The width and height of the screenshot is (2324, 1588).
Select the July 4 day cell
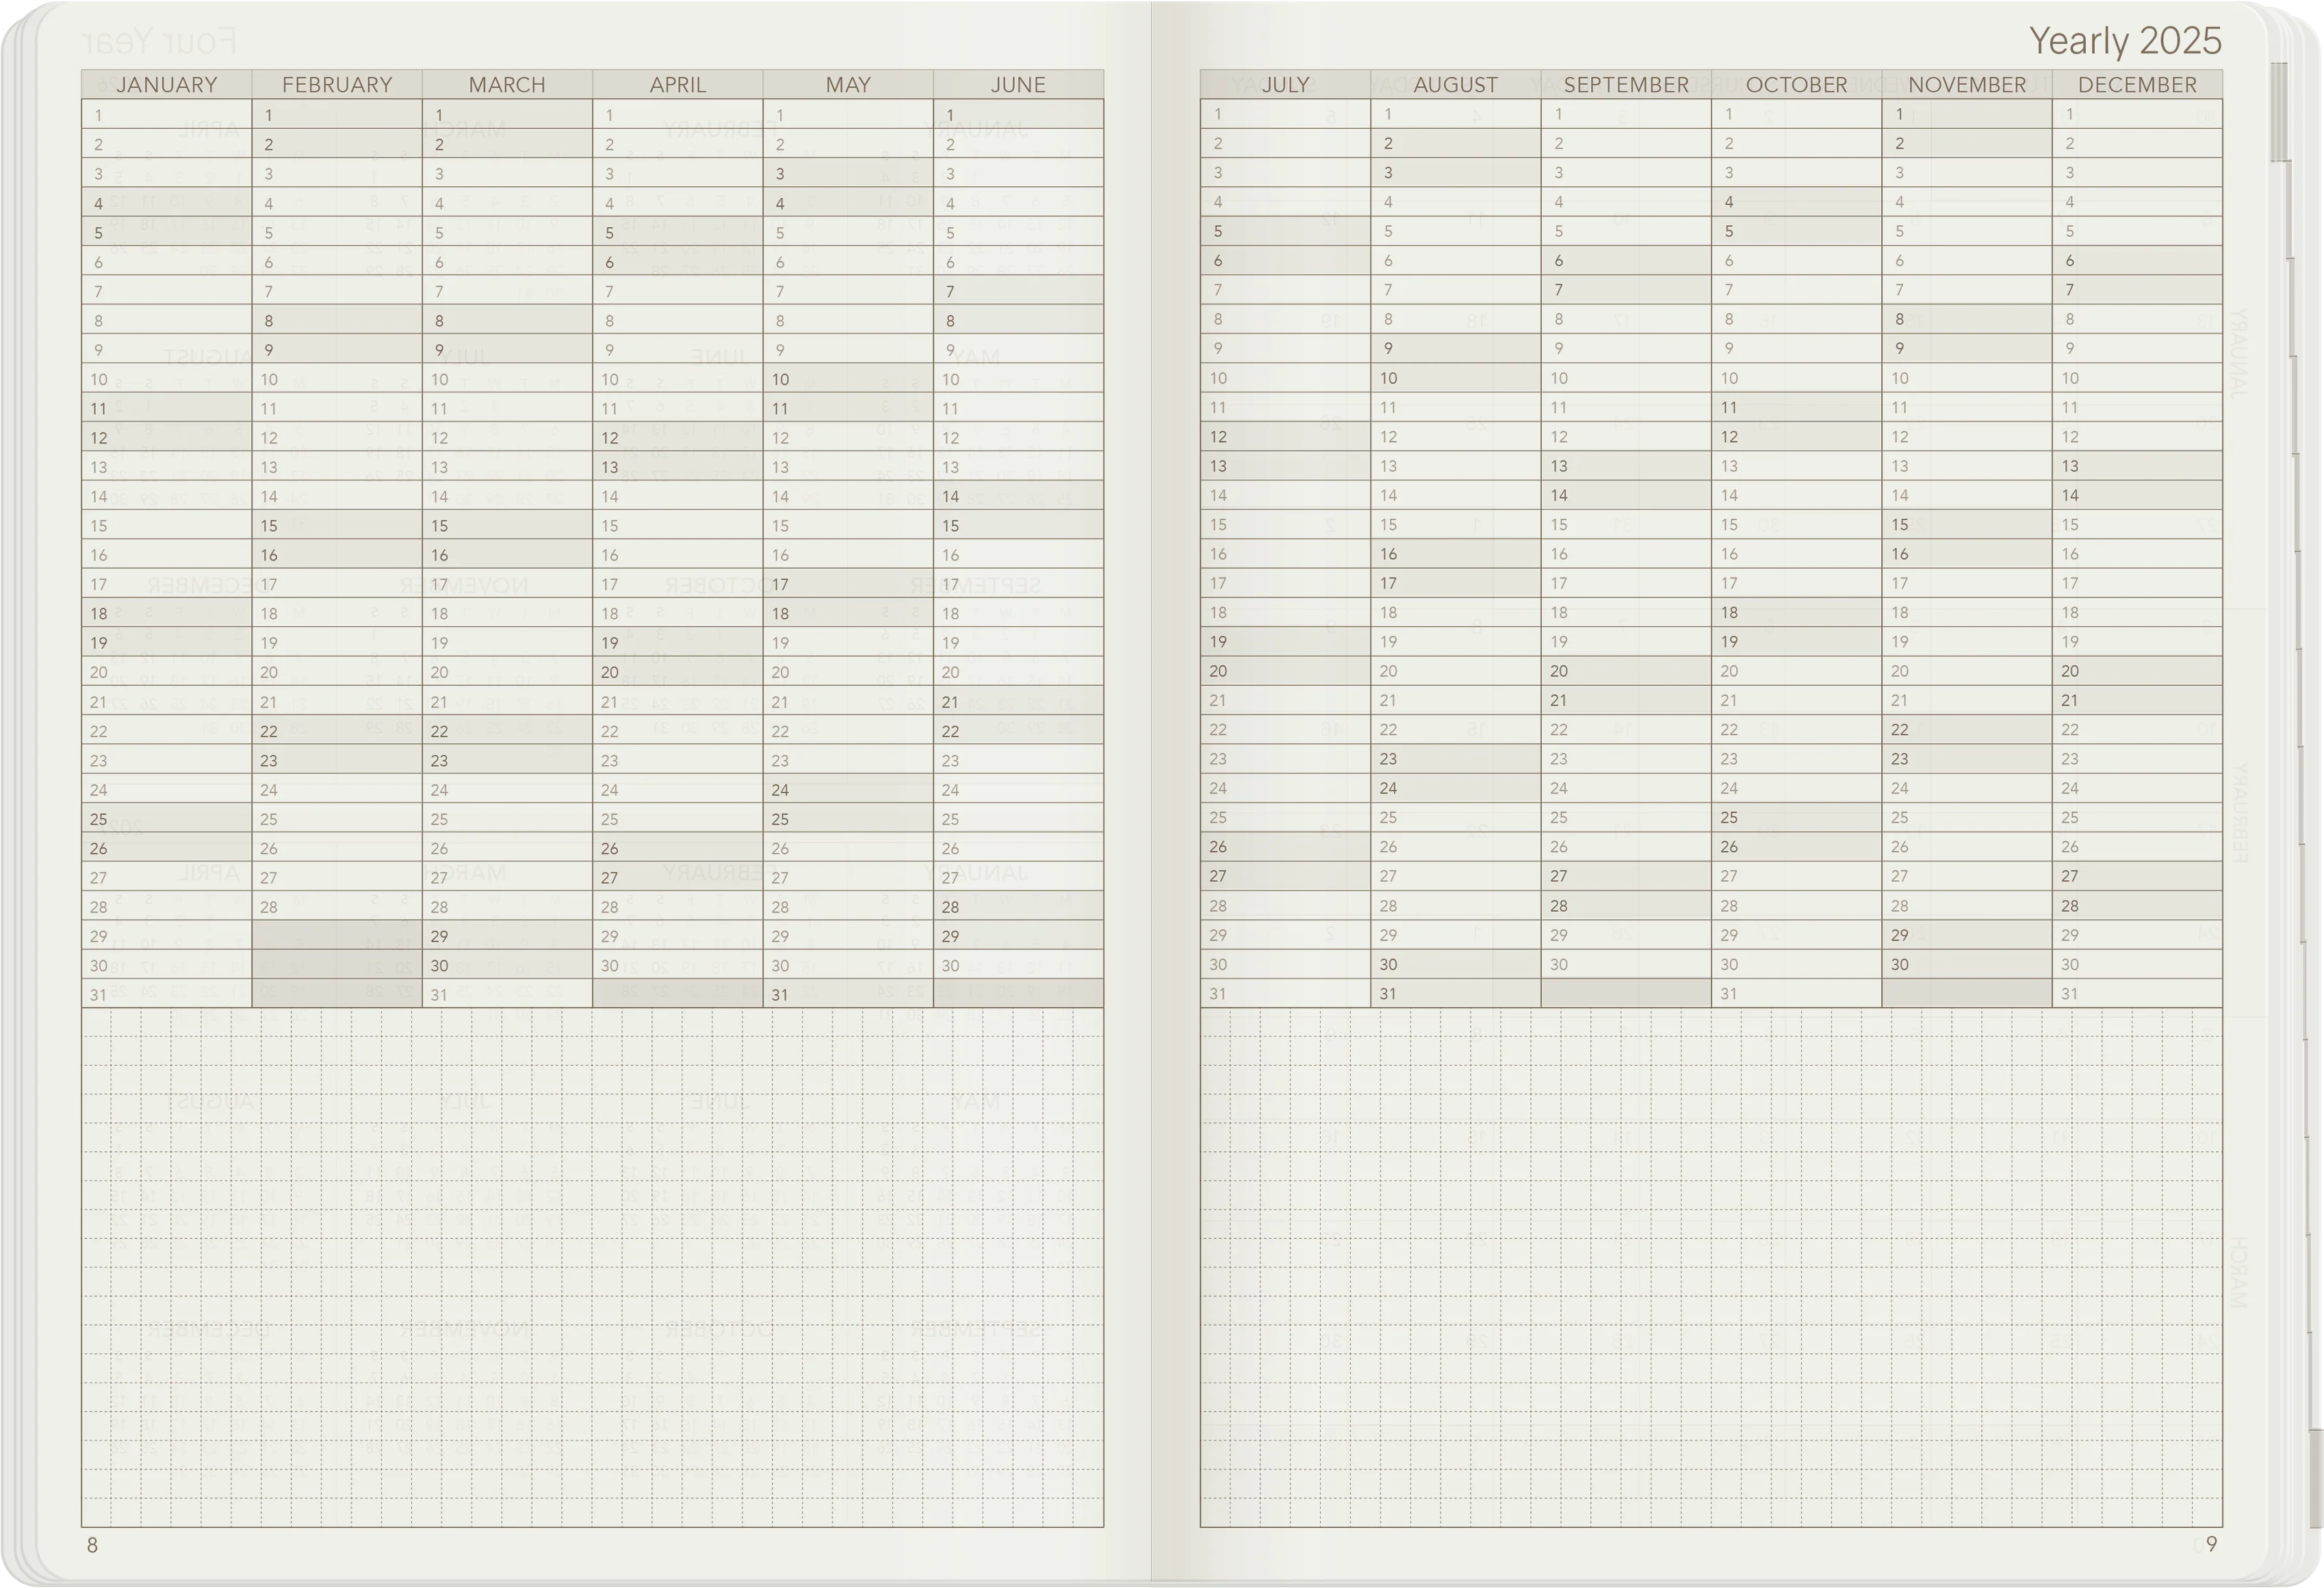1285,202
